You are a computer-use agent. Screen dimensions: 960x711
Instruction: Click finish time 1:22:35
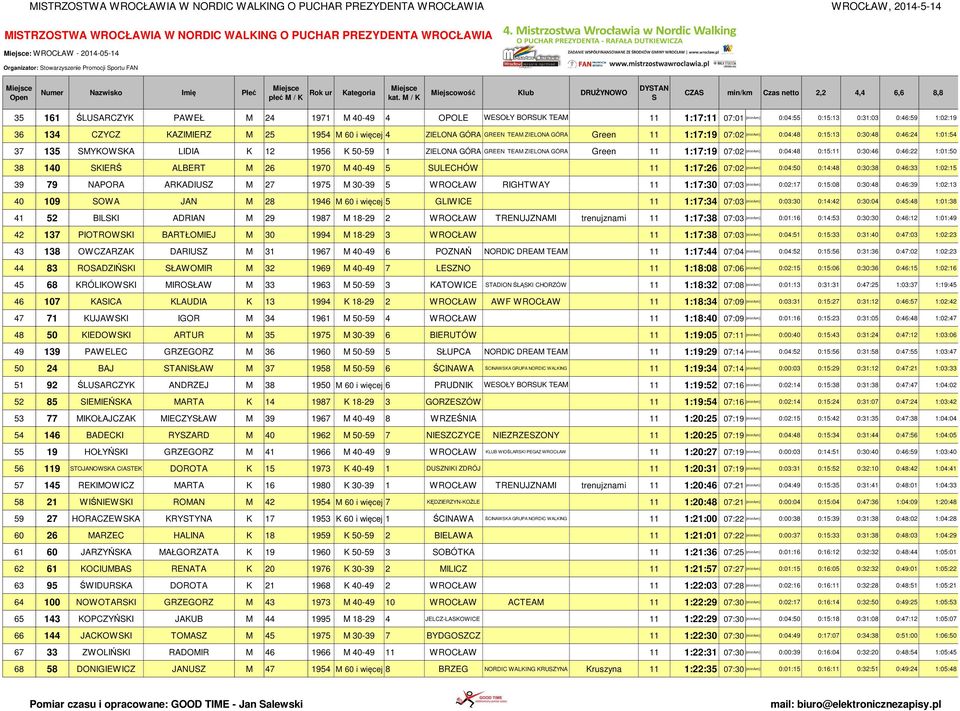(x=700, y=669)
